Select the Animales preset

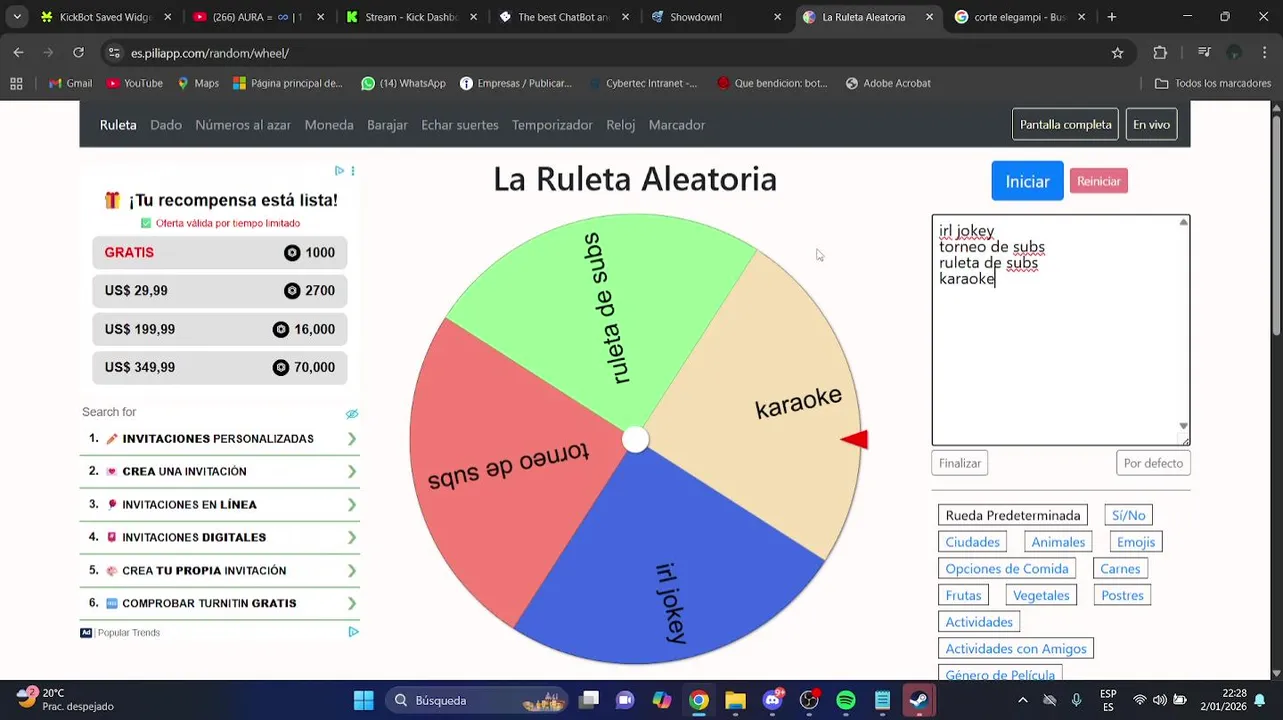tap(1058, 542)
